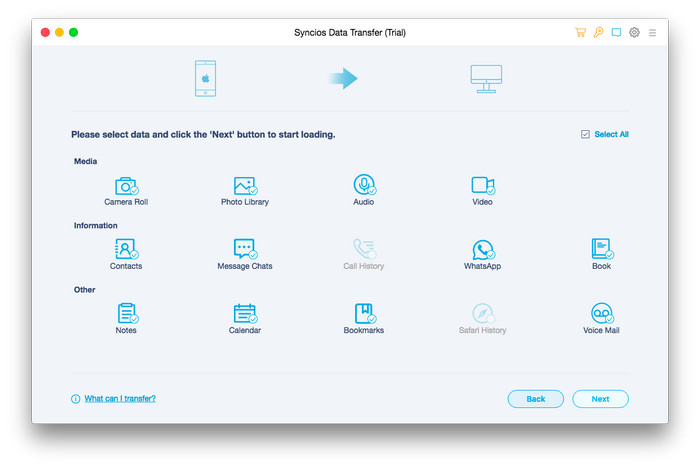Open the feedback chat icon
This screenshot has height=469, width=700.
pyautogui.click(x=616, y=33)
